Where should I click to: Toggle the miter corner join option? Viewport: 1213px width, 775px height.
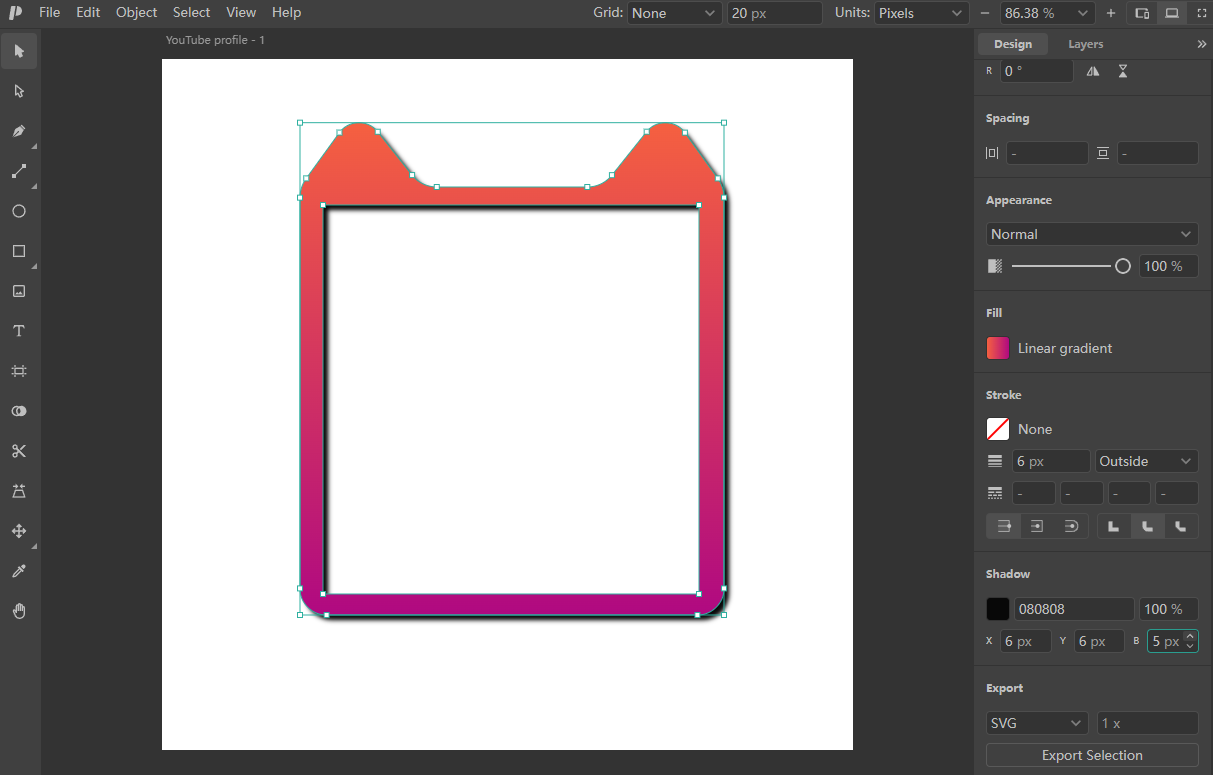click(x=1114, y=526)
